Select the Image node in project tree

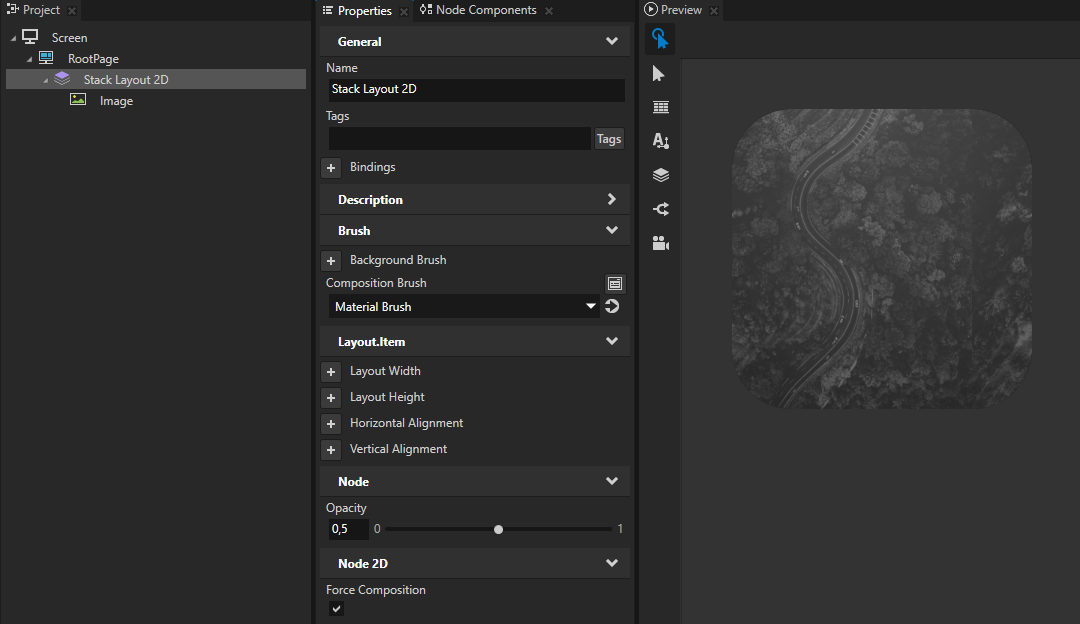point(116,101)
